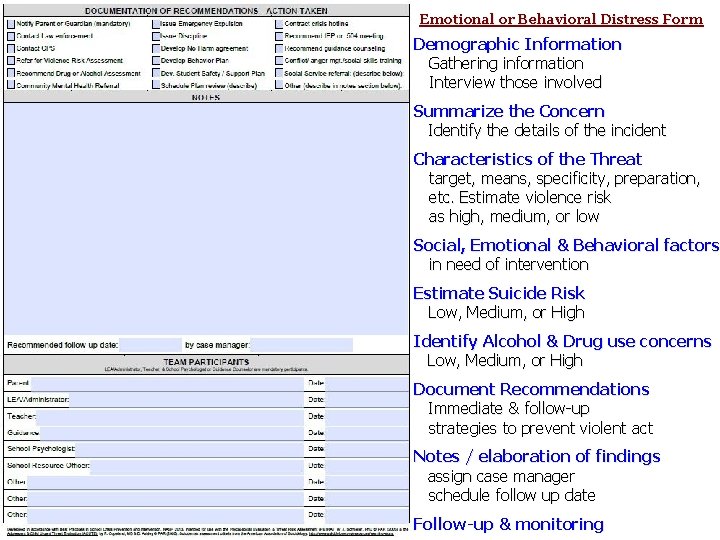Image resolution: width=720 pixels, height=540 pixels.
Task: Check Issue Emergency Expulsion
Action: 156,23
